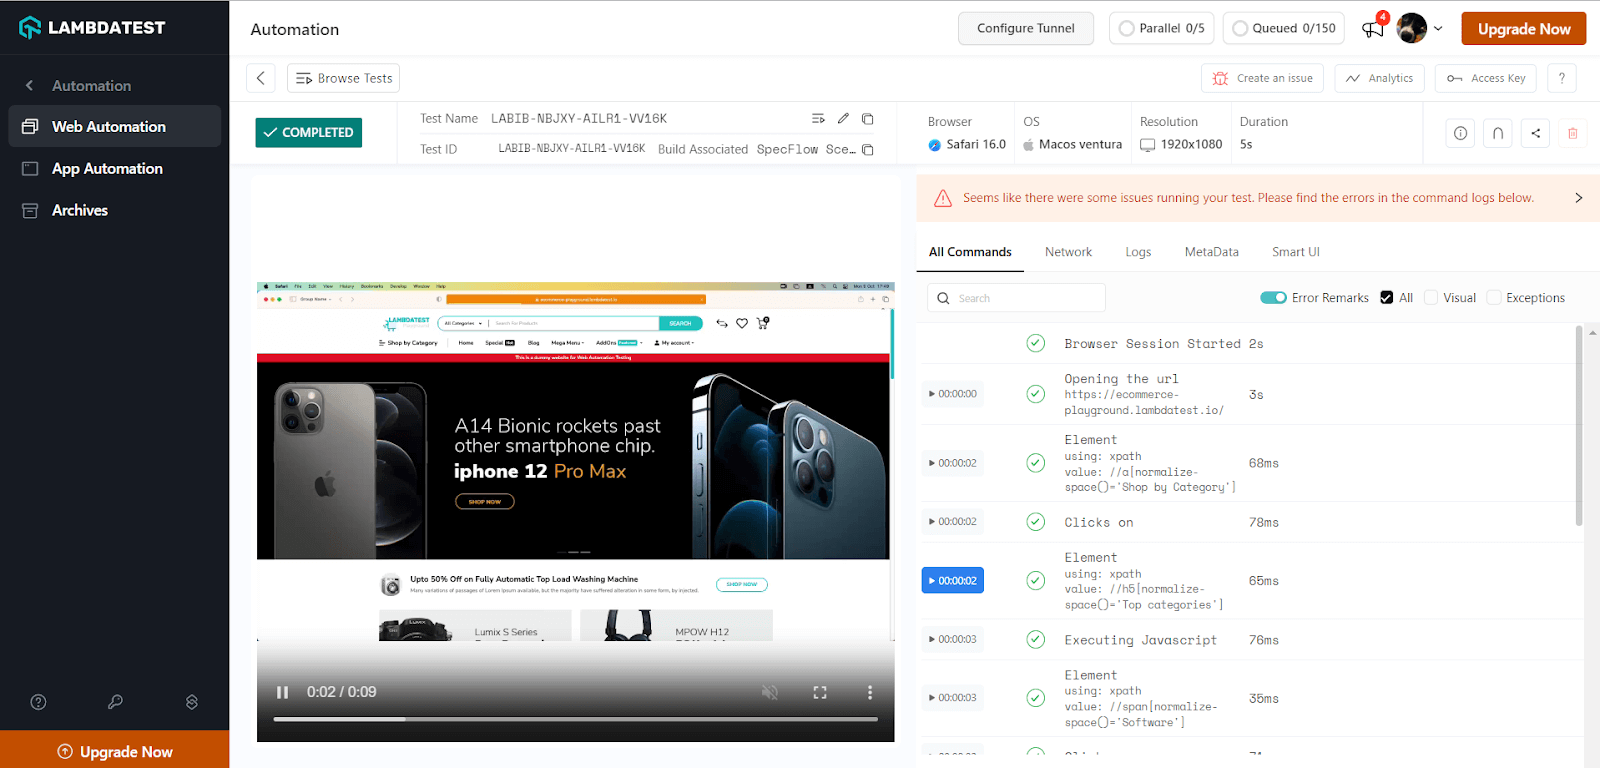Click the LambdaTest logo

click(92, 27)
